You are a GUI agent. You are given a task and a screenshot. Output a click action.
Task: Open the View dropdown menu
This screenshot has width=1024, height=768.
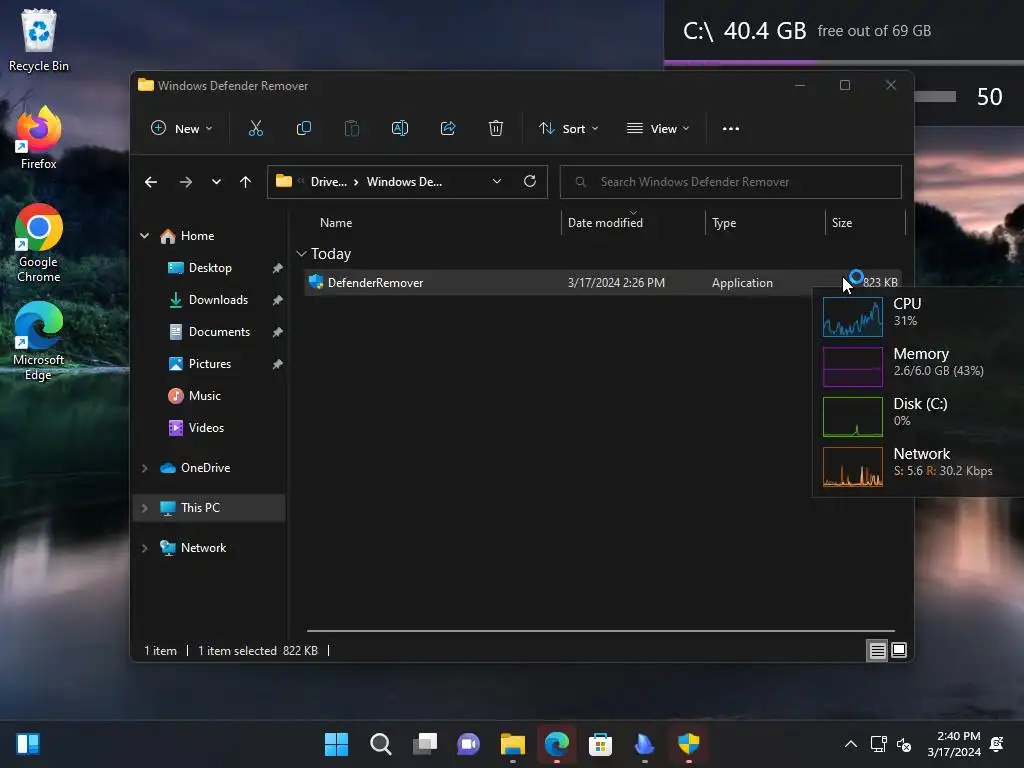pyautogui.click(x=658, y=129)
